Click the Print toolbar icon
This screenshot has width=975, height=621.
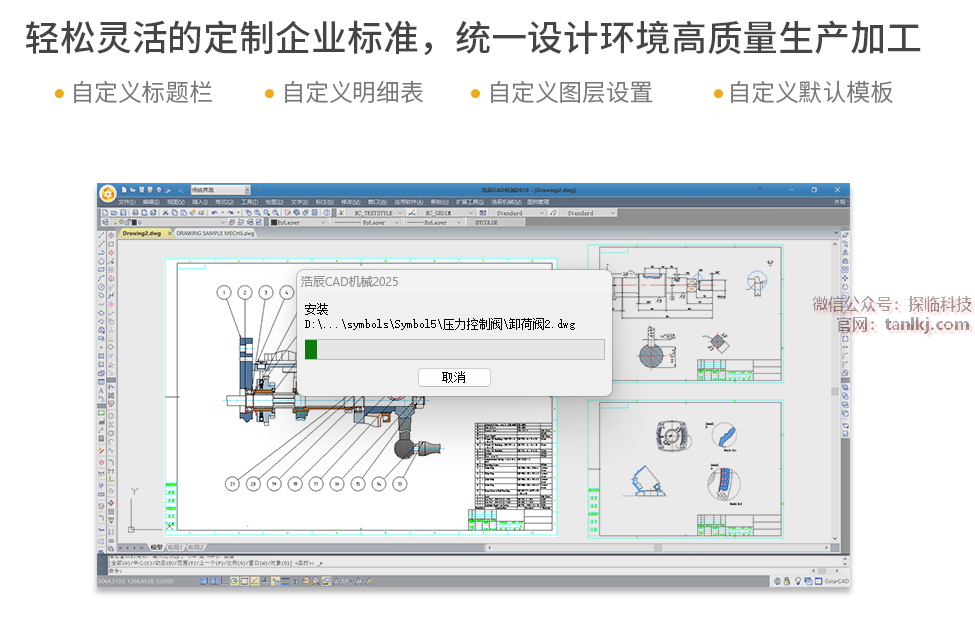tap(135, 213)
